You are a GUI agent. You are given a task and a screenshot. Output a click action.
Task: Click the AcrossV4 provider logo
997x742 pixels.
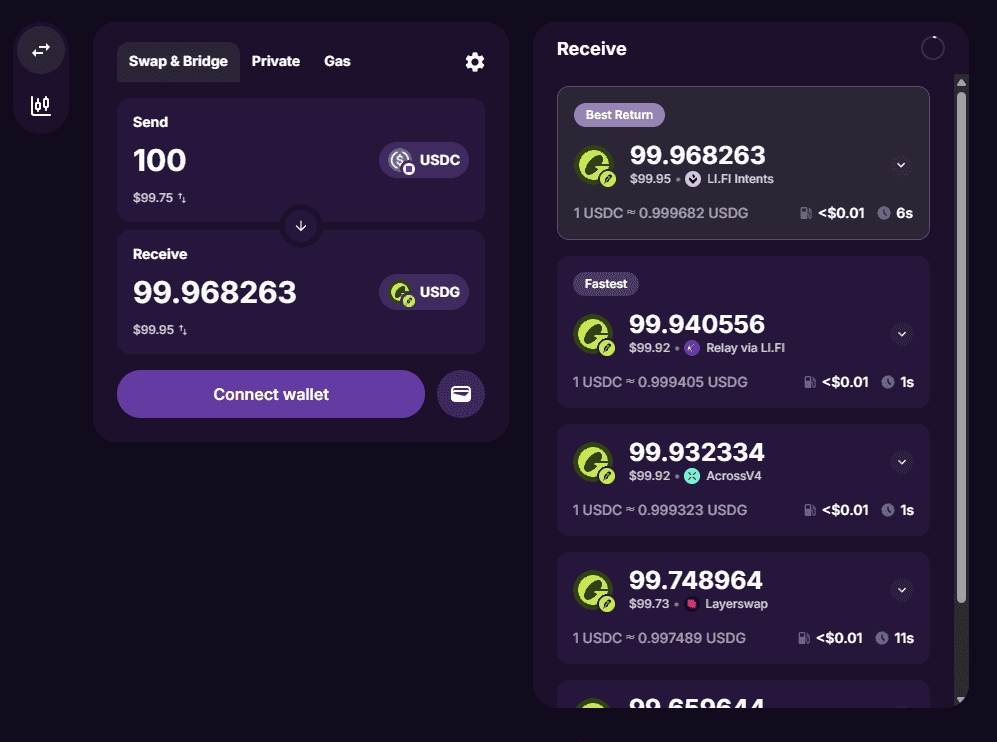(692, 476)
